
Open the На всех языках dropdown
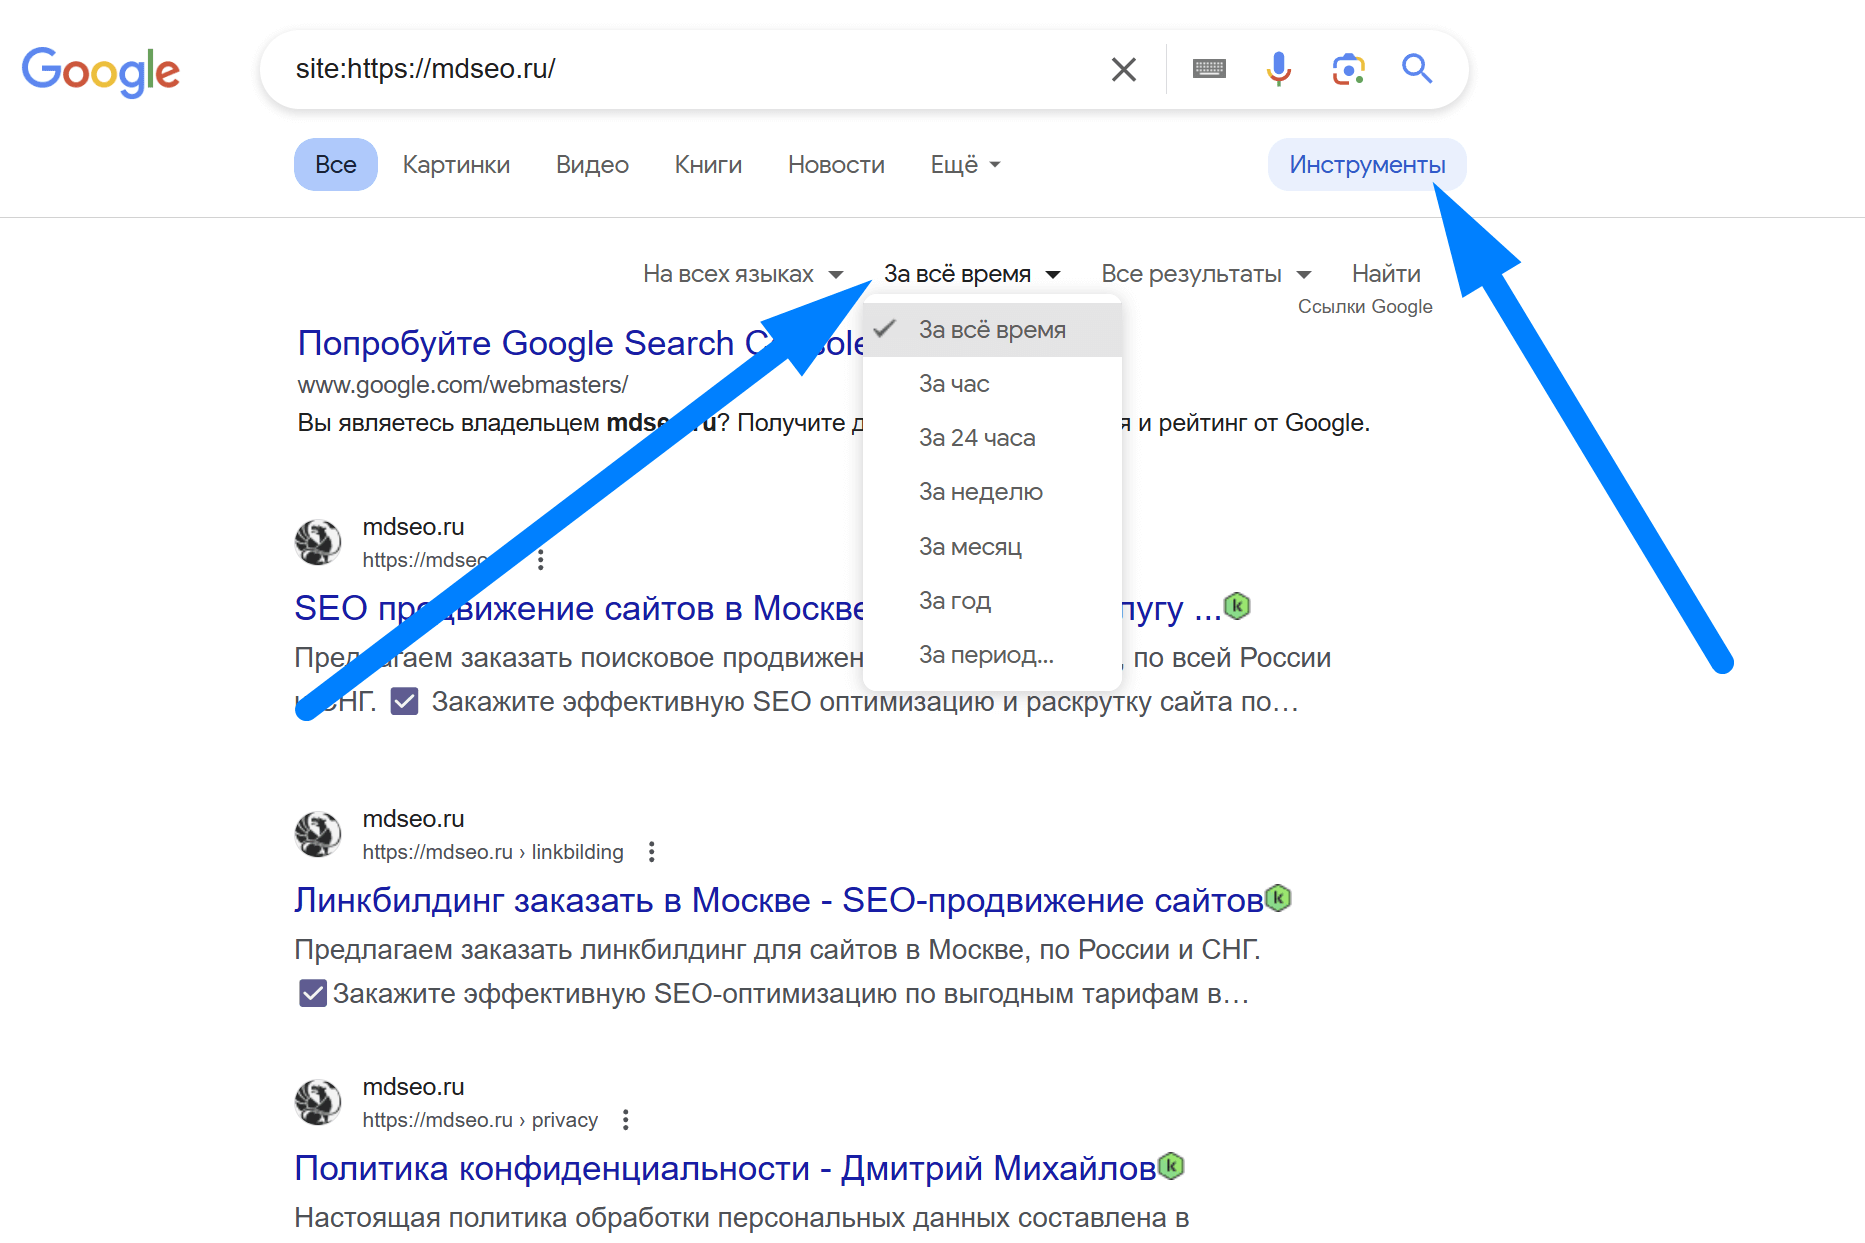tap(743, 274)
